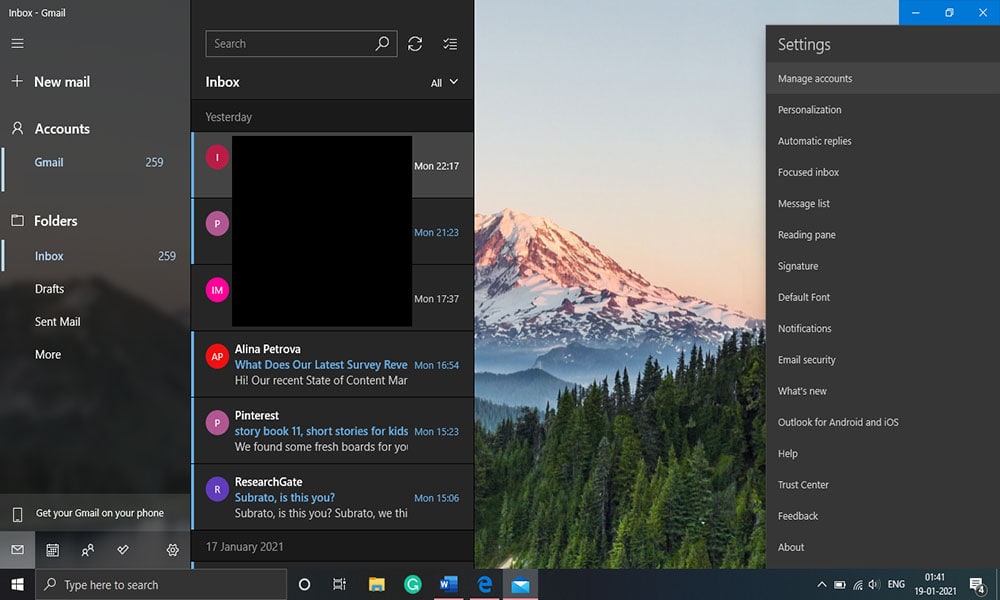Open Task View on taskbar
1000x600 pixels.
click(x=339, y=584)
